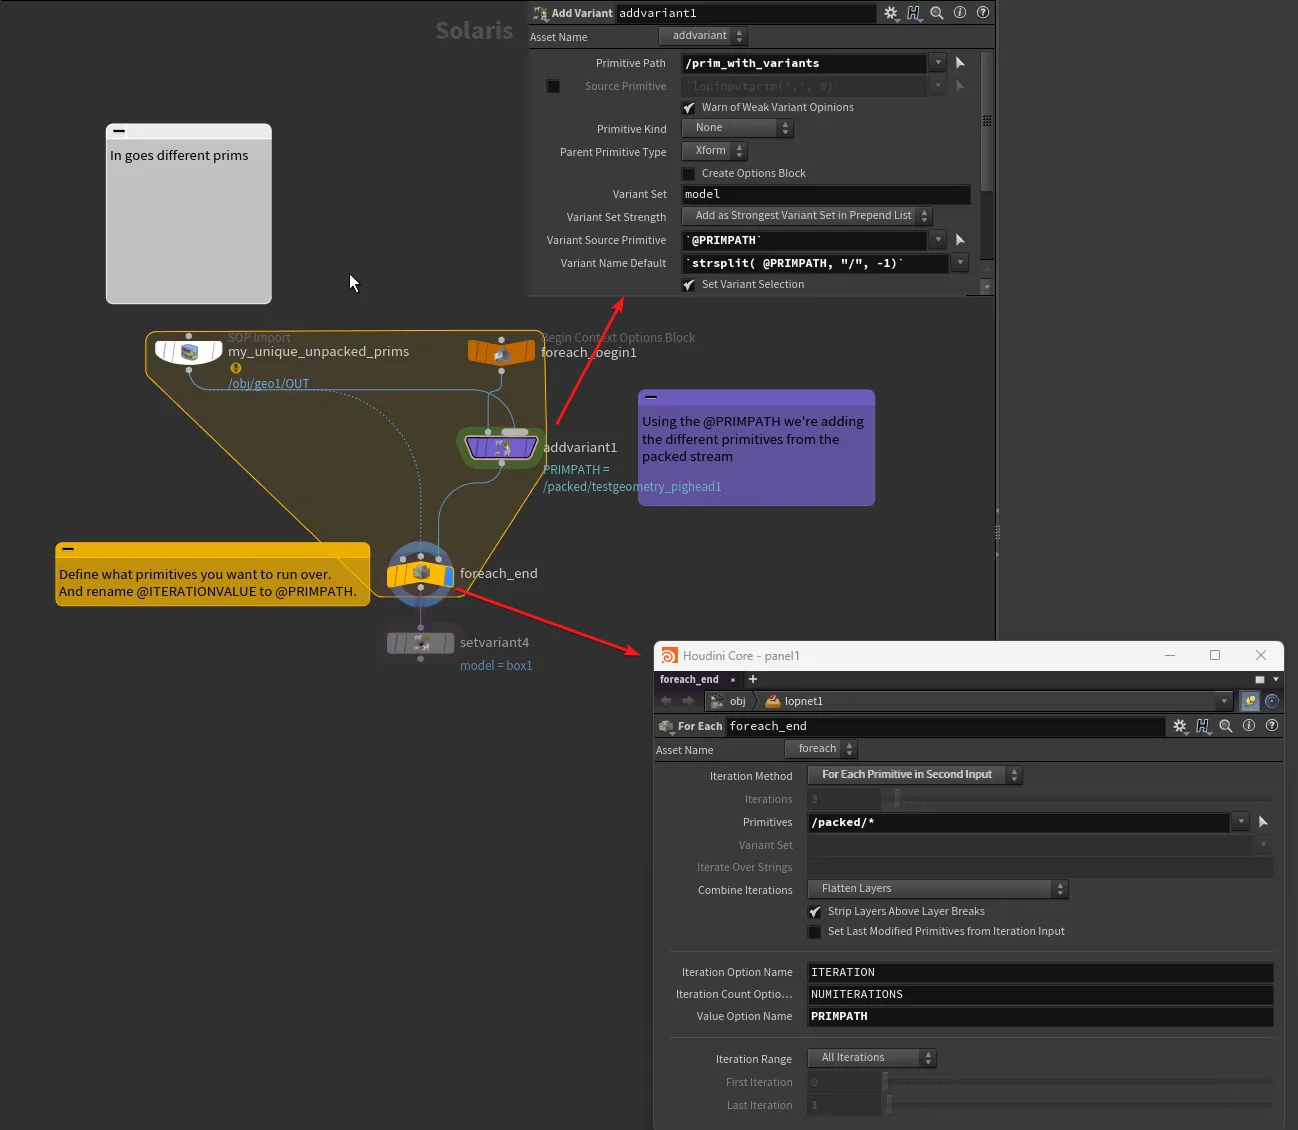Open Variant Set Strength dropdown
The image size is (1298, 1130).
coord(806,216)
